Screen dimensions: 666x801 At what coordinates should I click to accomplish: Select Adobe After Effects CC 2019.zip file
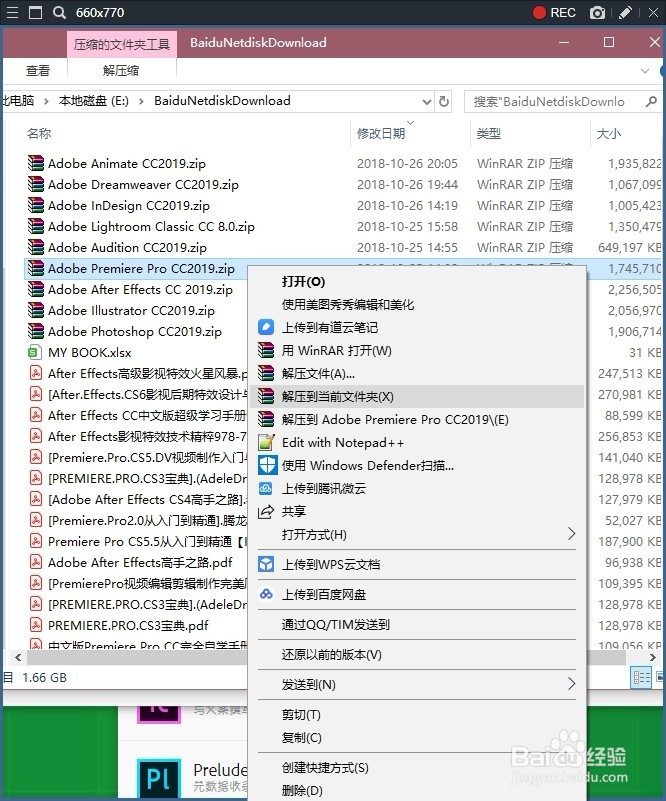(140, 290)
